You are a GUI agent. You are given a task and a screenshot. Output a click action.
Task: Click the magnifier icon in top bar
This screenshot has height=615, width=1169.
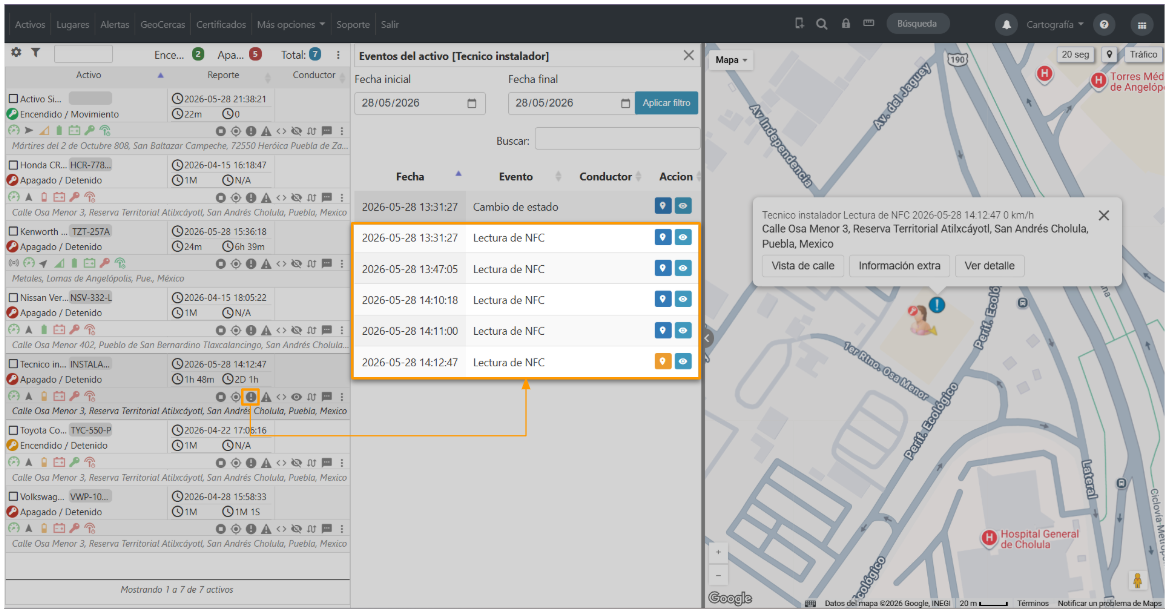point(822,24)
